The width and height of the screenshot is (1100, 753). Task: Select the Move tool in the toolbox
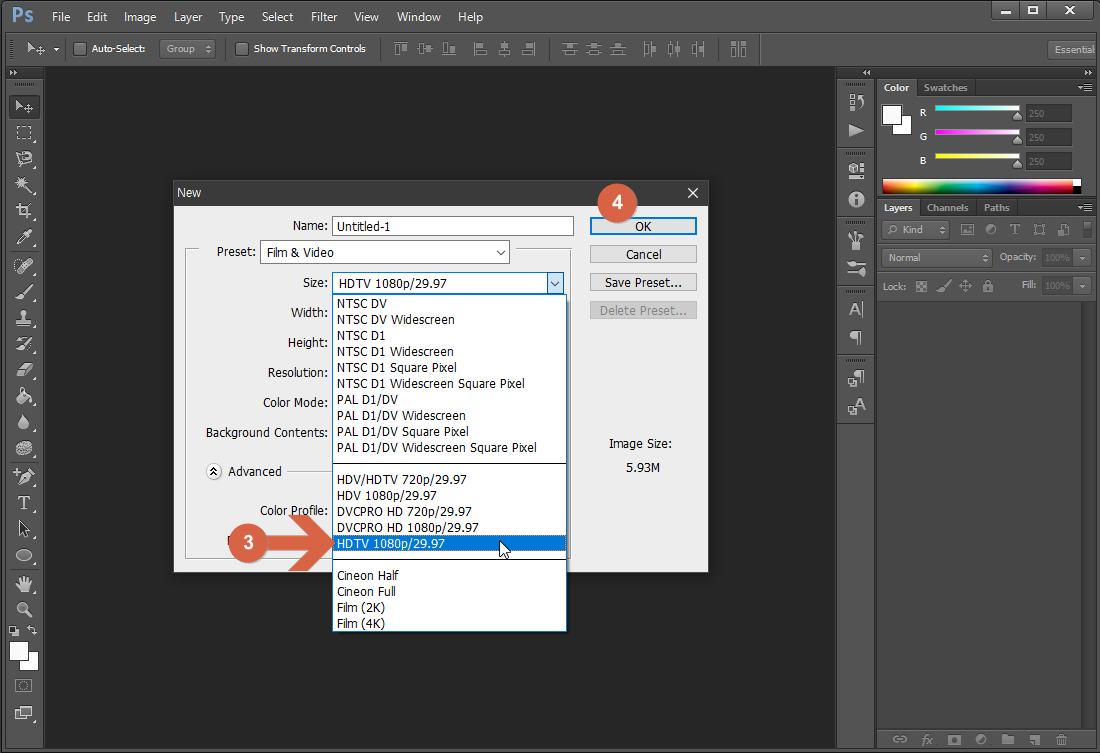coord(25,107)
